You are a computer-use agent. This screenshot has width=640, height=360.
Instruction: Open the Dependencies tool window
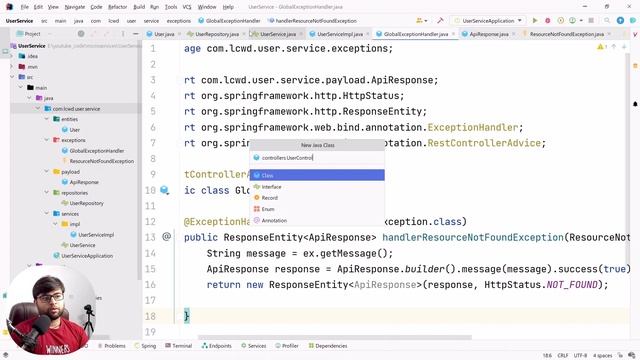(328, 346)
